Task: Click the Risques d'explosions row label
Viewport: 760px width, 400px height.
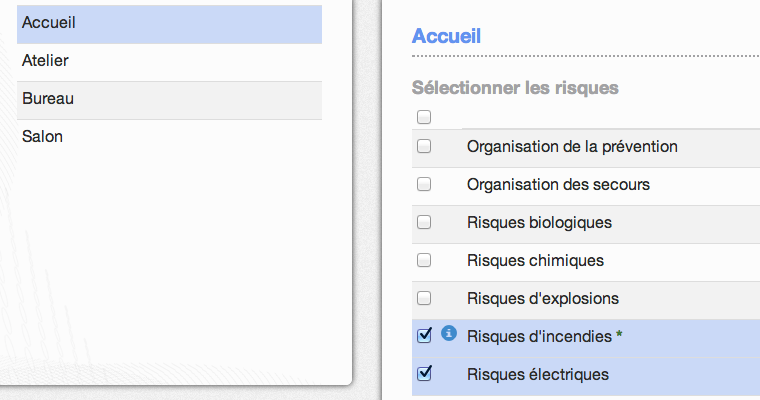Action: point(543,298)
